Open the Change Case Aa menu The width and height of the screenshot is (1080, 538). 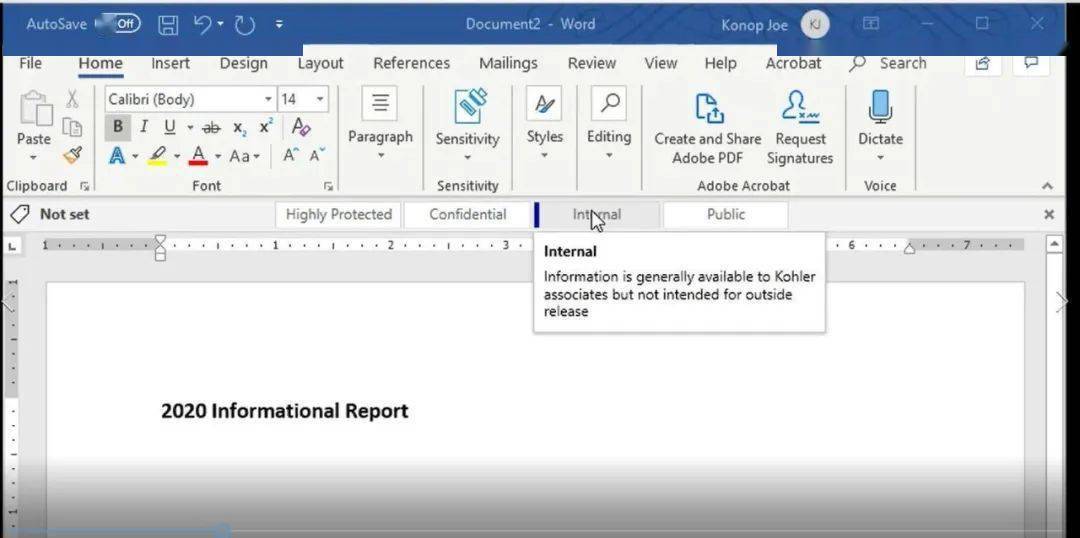pos(245,156)
